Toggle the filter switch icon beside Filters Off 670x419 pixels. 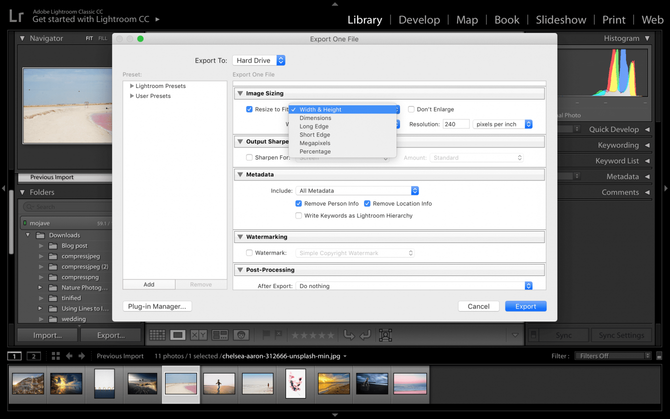click(659, 356)
